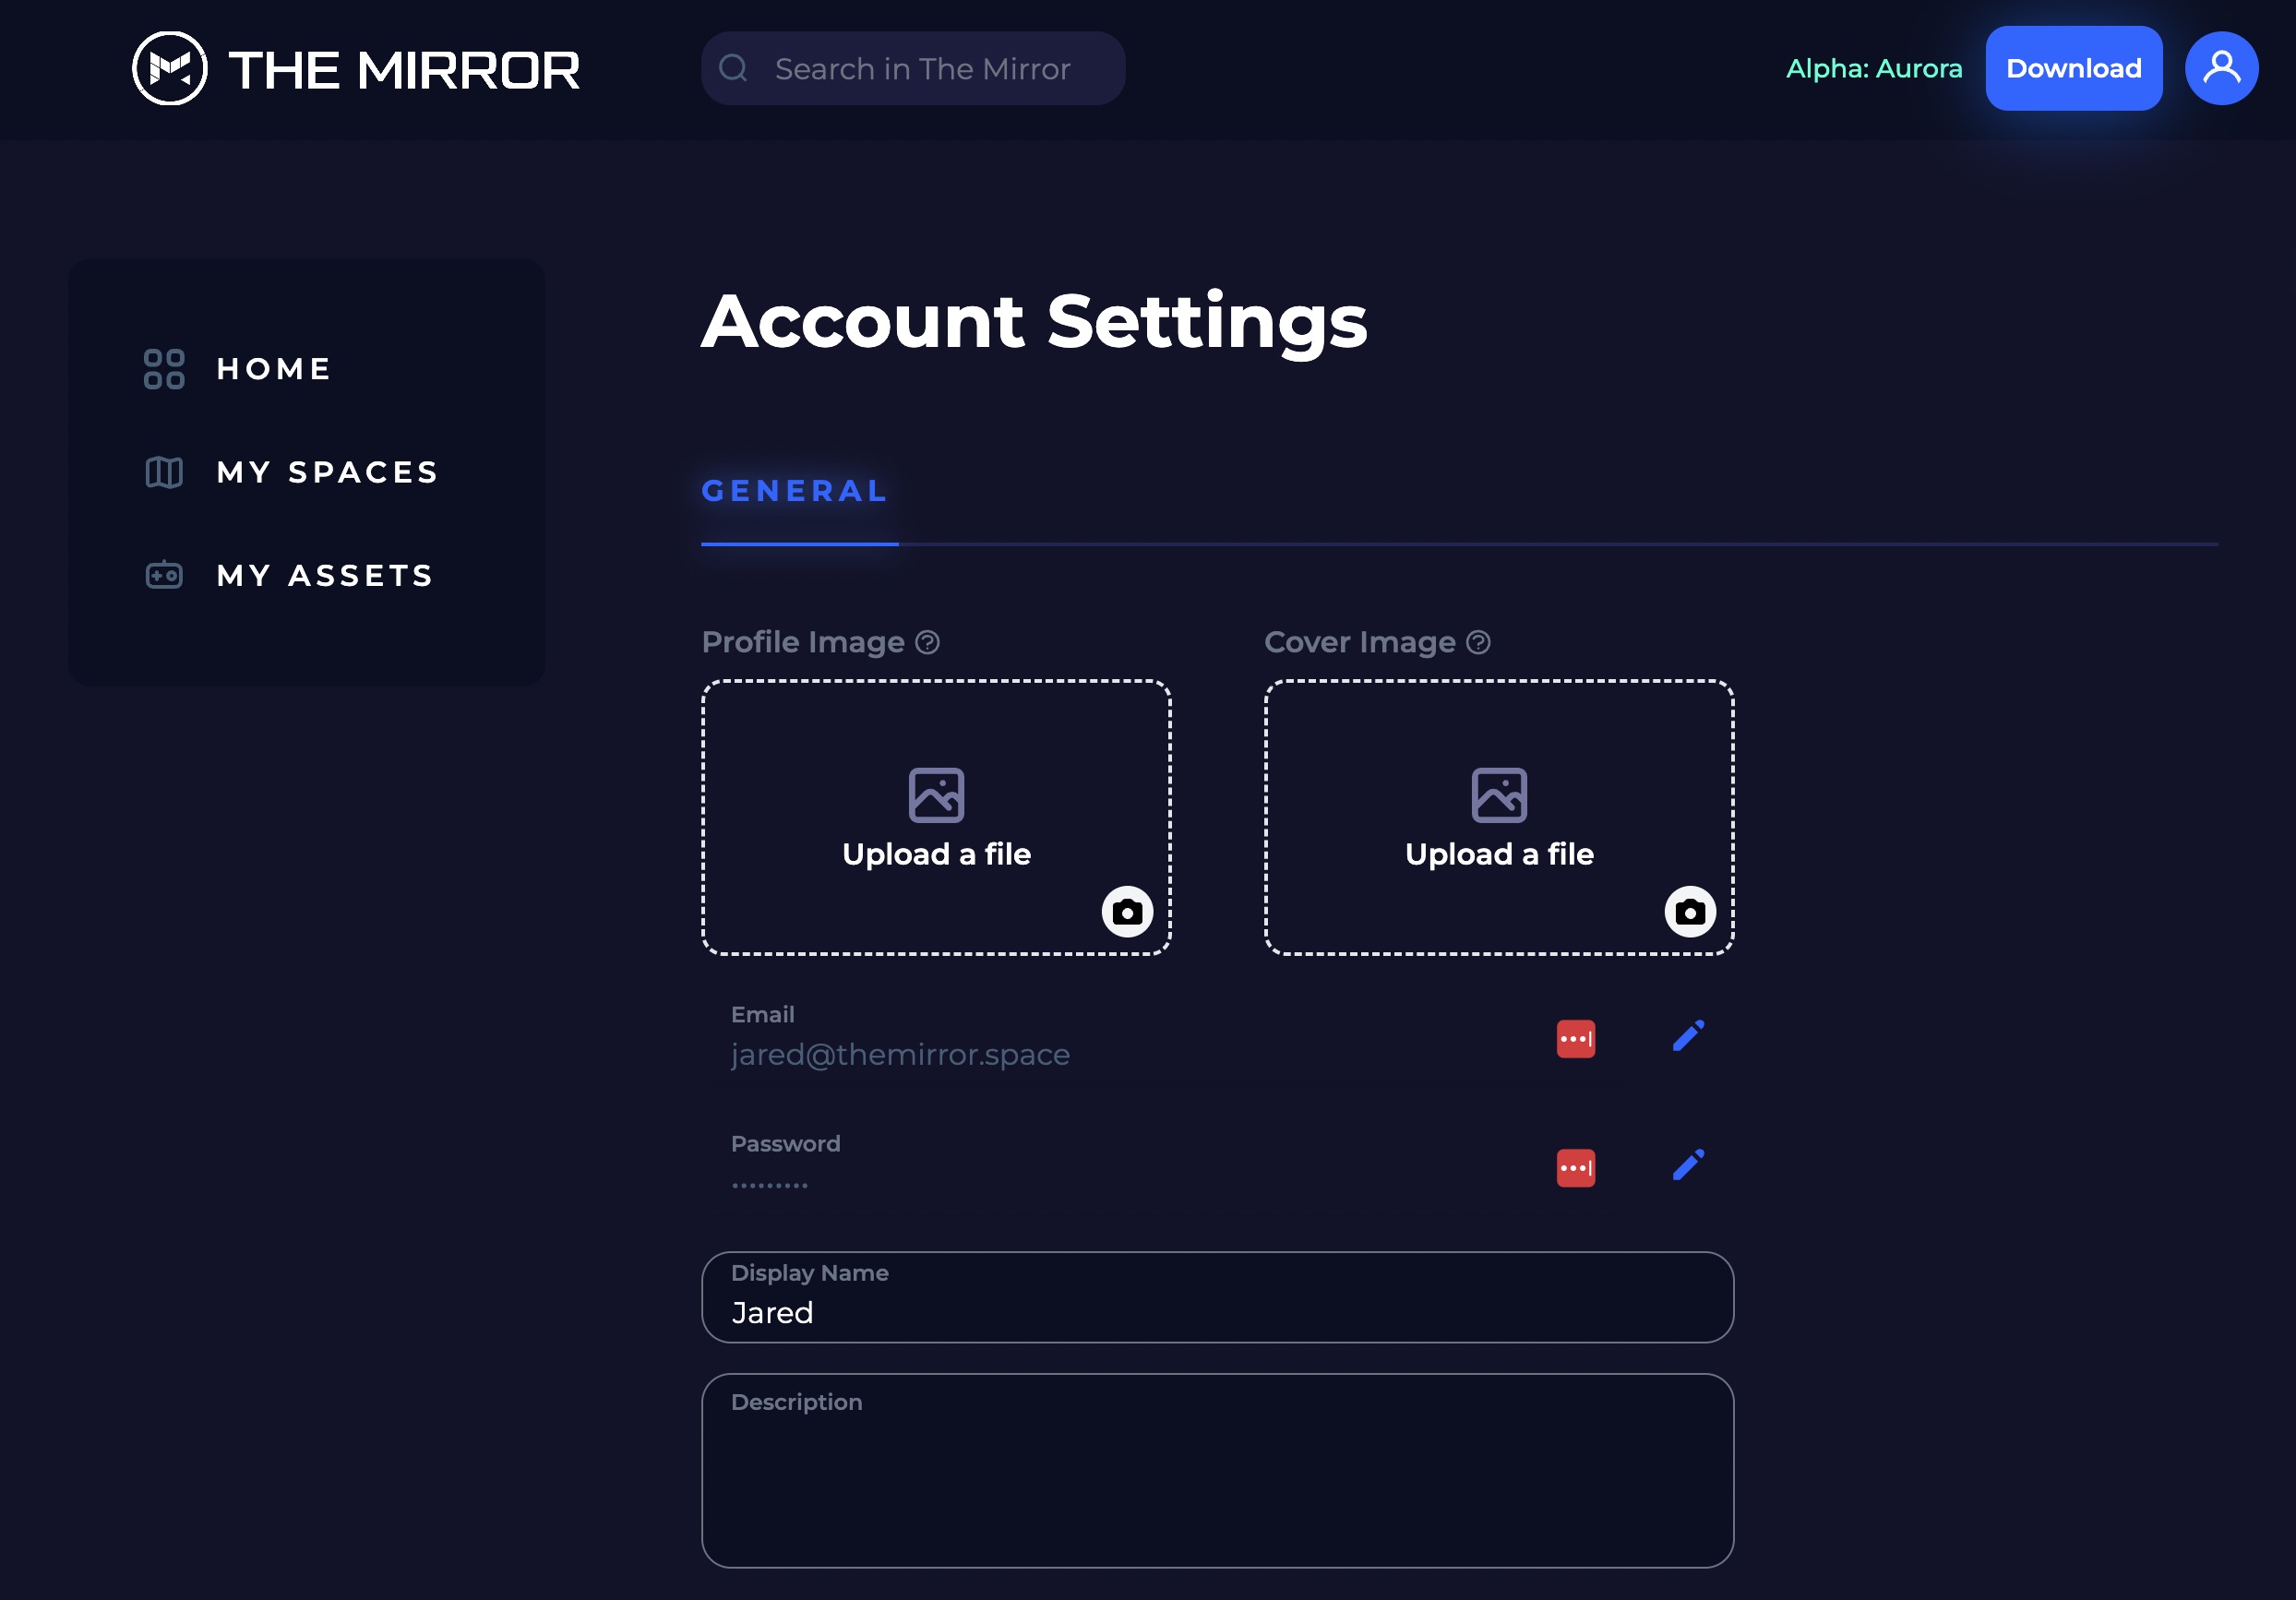The image size is (2296, 1600).
Task: Click red password manager icon in Password row
Action: pos(1575,1168)
